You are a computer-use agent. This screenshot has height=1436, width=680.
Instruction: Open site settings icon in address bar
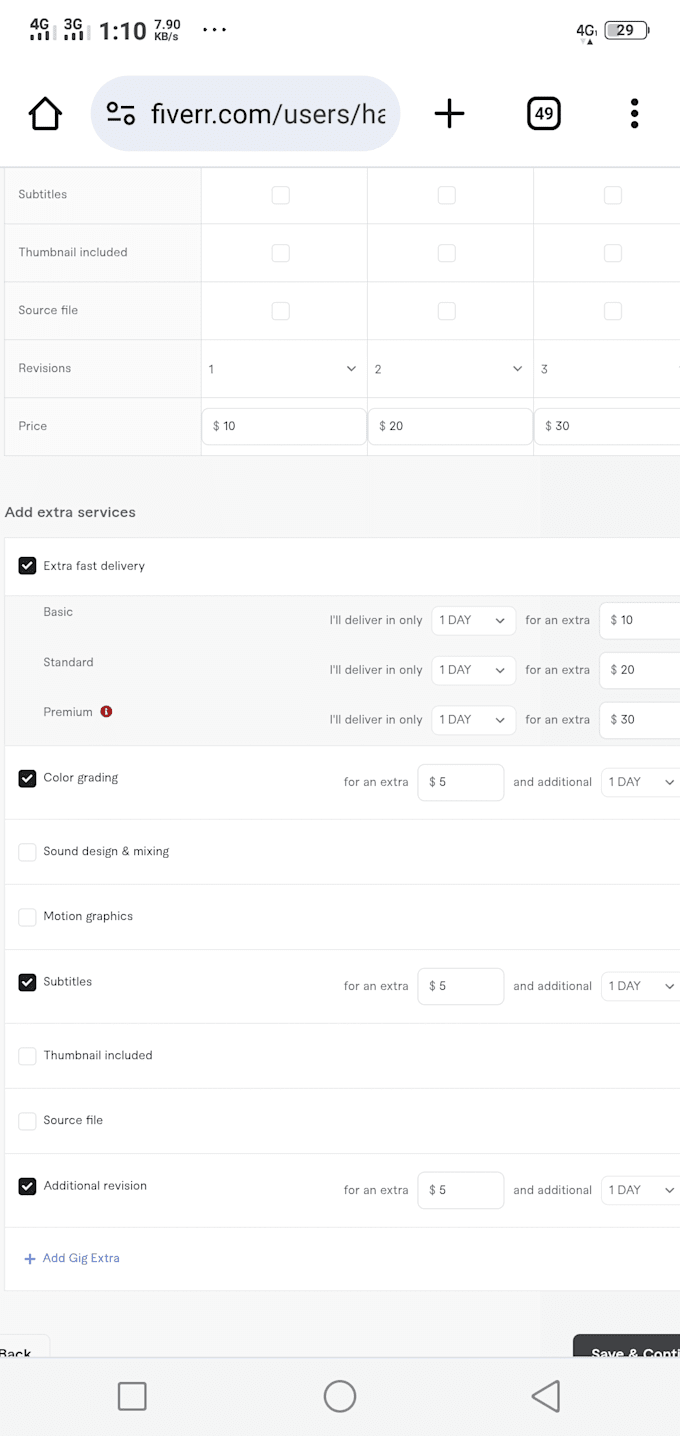121,114
